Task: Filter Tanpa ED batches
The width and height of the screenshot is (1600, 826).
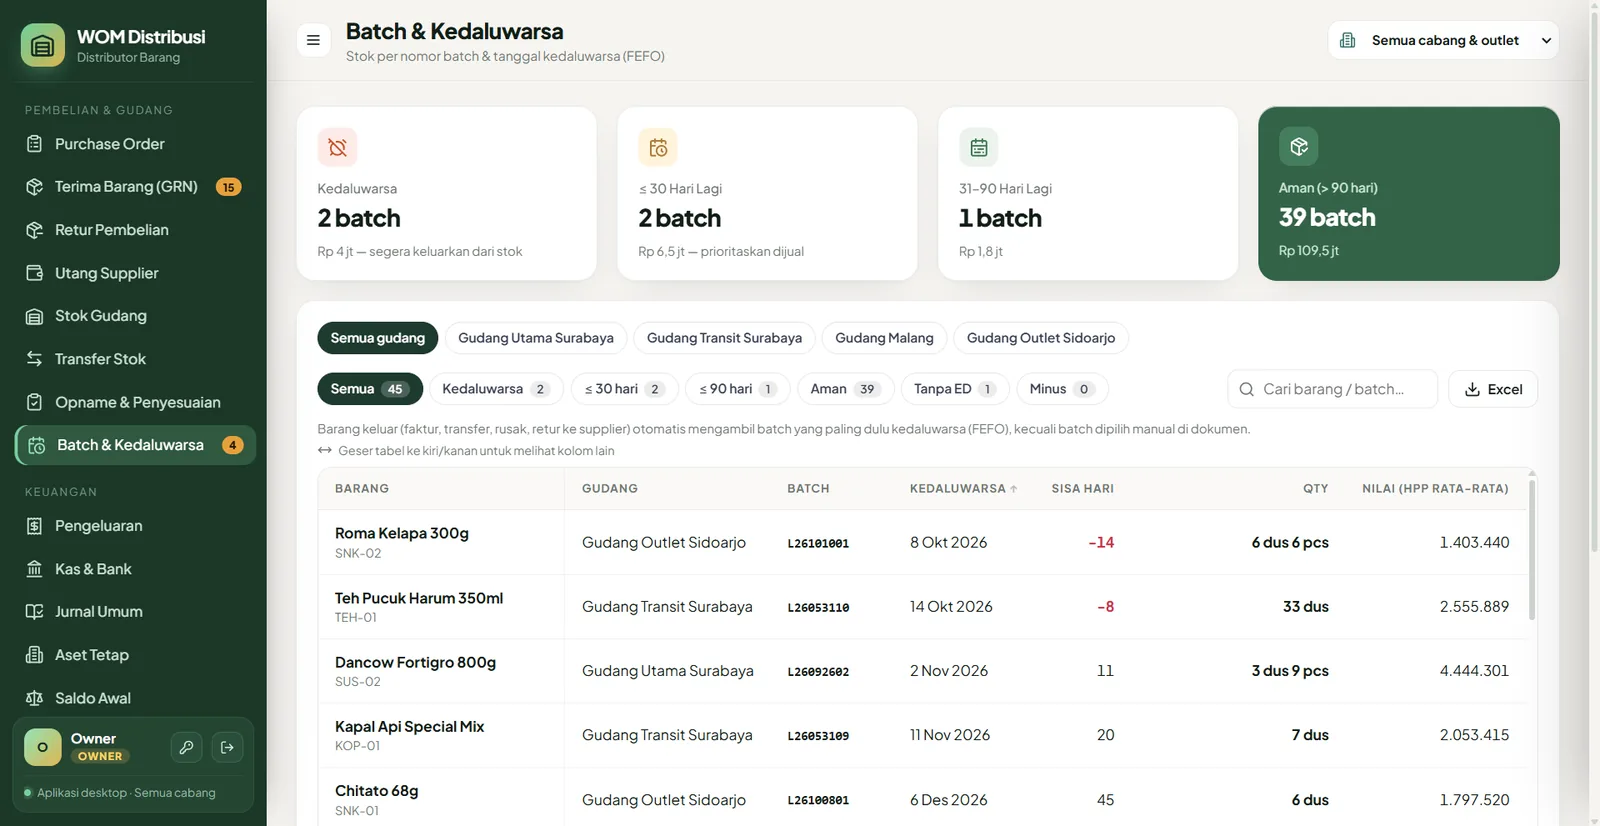Action: click(x=955, y=389)
